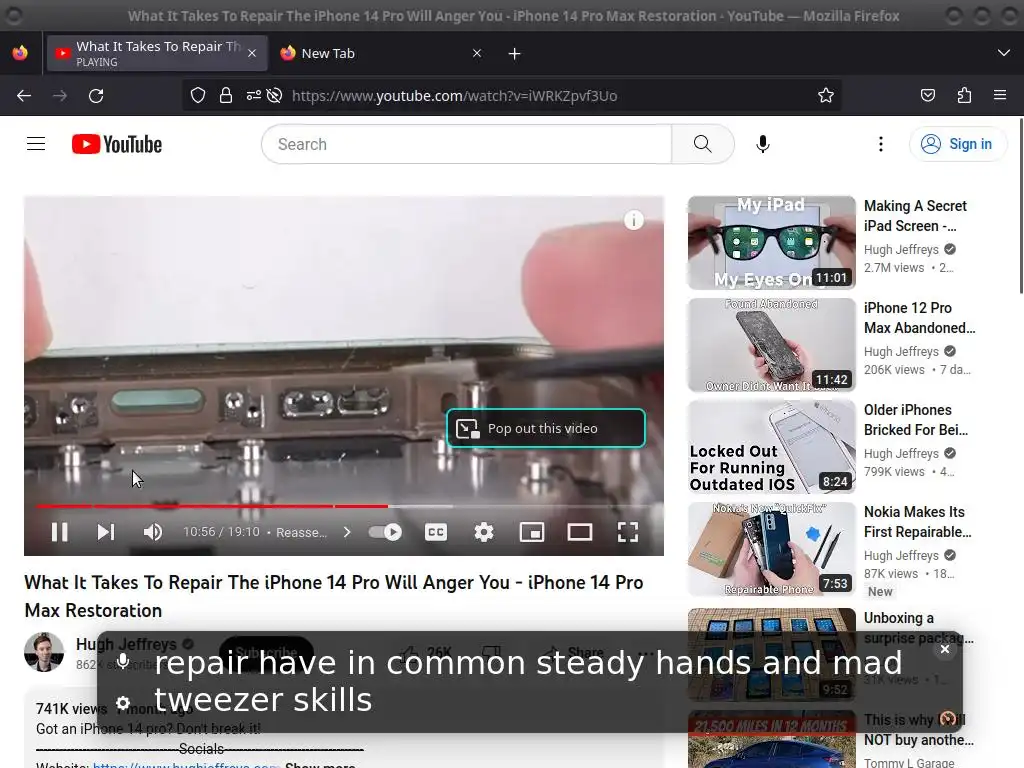Open the video info card icon
1024x768 pixels.
click(633, 220)
